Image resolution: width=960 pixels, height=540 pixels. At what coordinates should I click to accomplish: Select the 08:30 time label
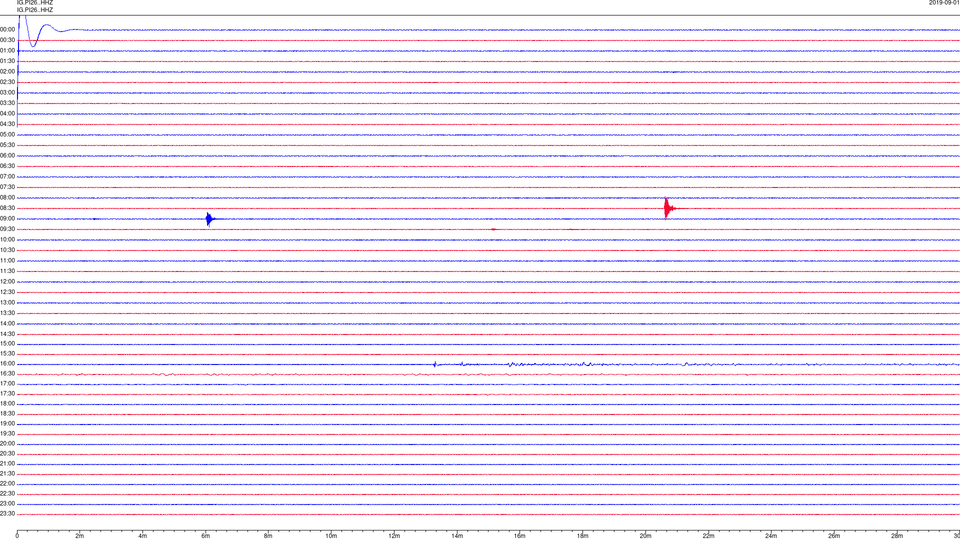[7, 208]
